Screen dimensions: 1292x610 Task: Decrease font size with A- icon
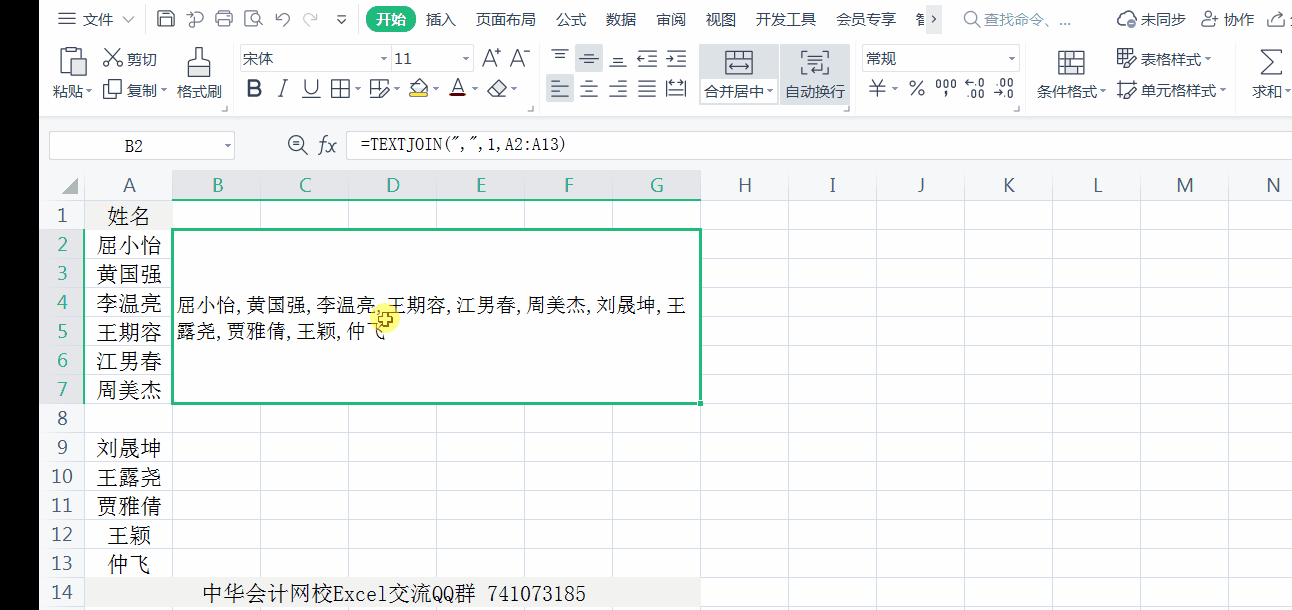tap(520, 59)
